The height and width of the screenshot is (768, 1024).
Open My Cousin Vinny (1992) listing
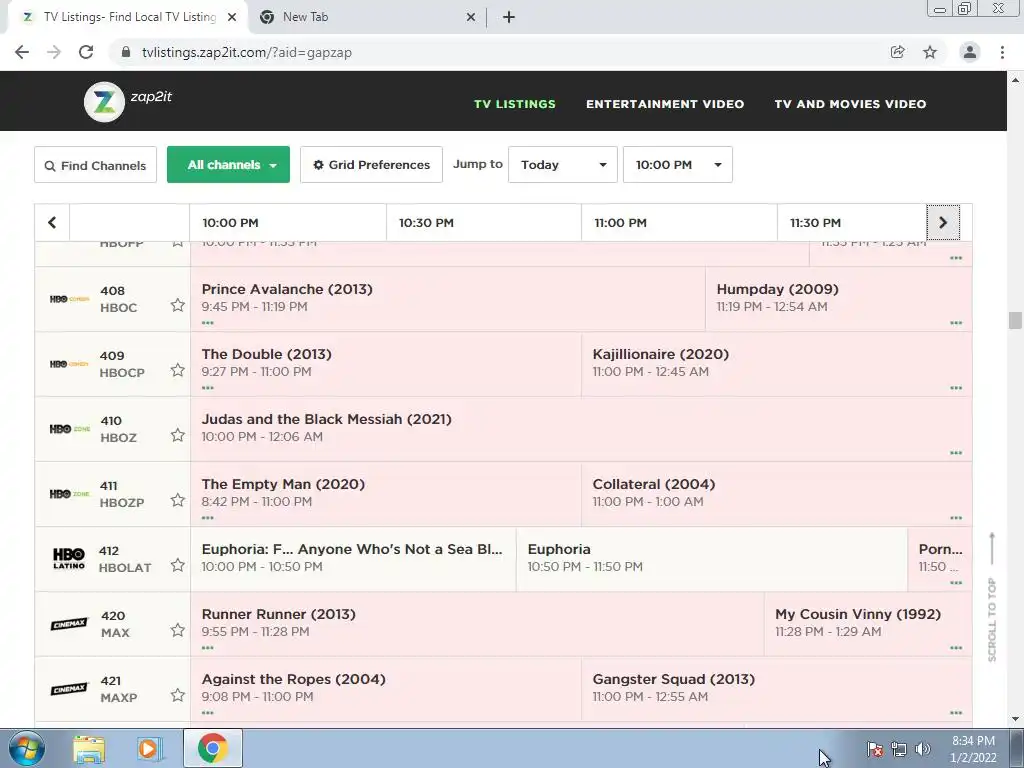tap(857, 614)
